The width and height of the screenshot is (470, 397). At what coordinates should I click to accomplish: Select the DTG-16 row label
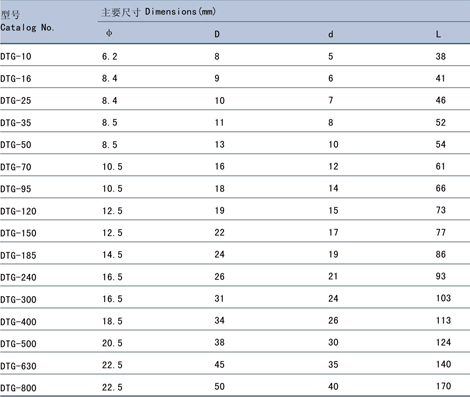point(16,79)
